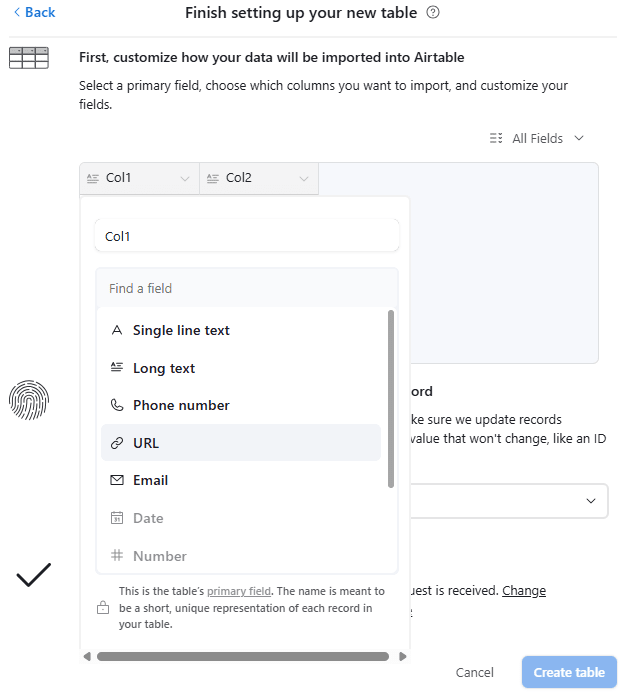Viewport: 626px width, 693px height.
Task: Click the help question mark icon
Action: click(x=433, y=13)
